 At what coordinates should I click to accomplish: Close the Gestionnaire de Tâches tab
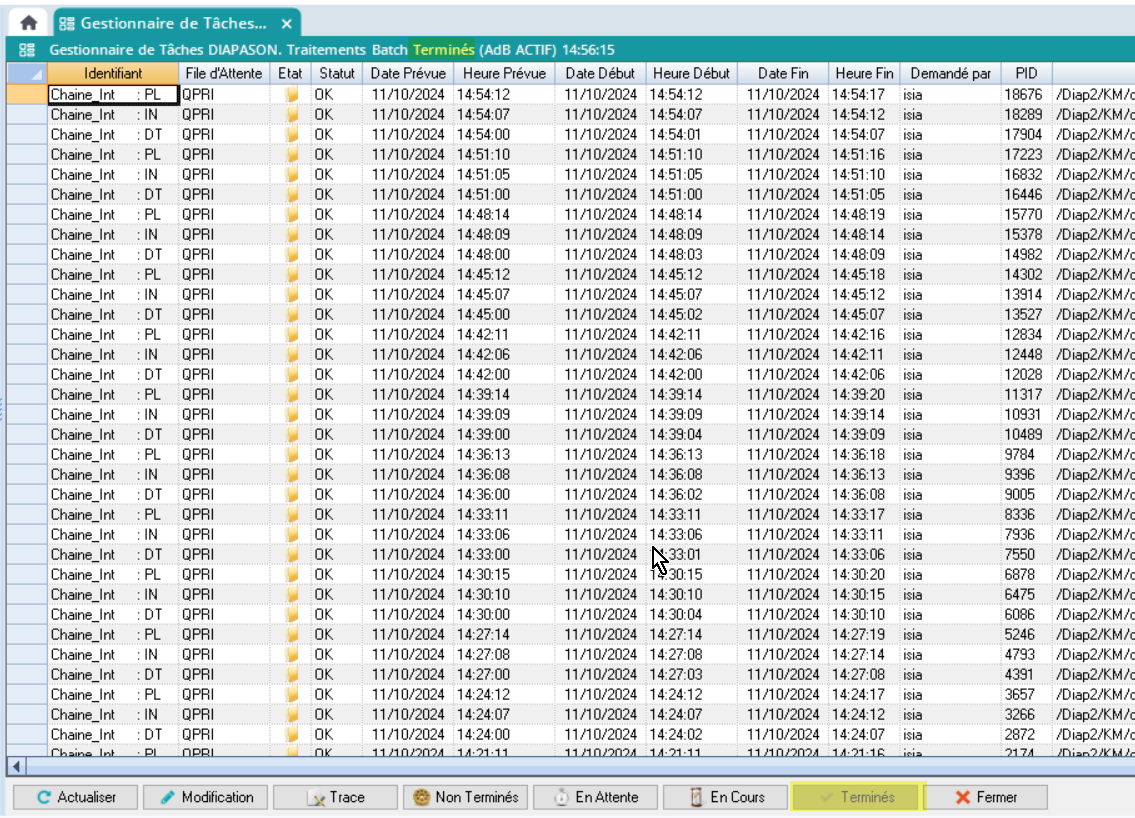(286, 23)
